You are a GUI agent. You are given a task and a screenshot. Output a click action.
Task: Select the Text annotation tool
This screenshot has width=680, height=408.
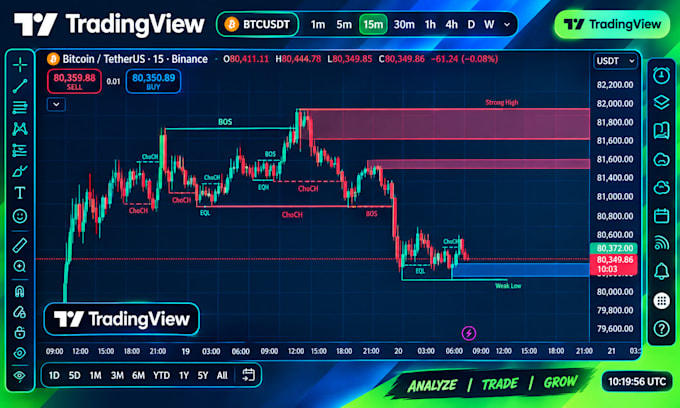[20, 193]
